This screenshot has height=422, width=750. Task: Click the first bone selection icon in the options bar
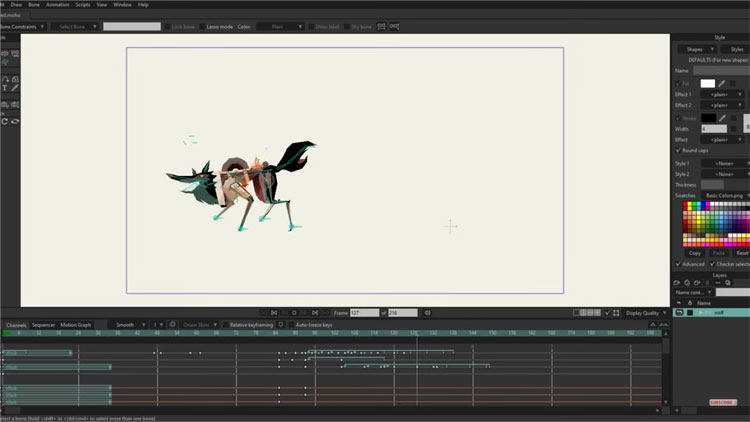pyautogui.click(x=381, y=27)
